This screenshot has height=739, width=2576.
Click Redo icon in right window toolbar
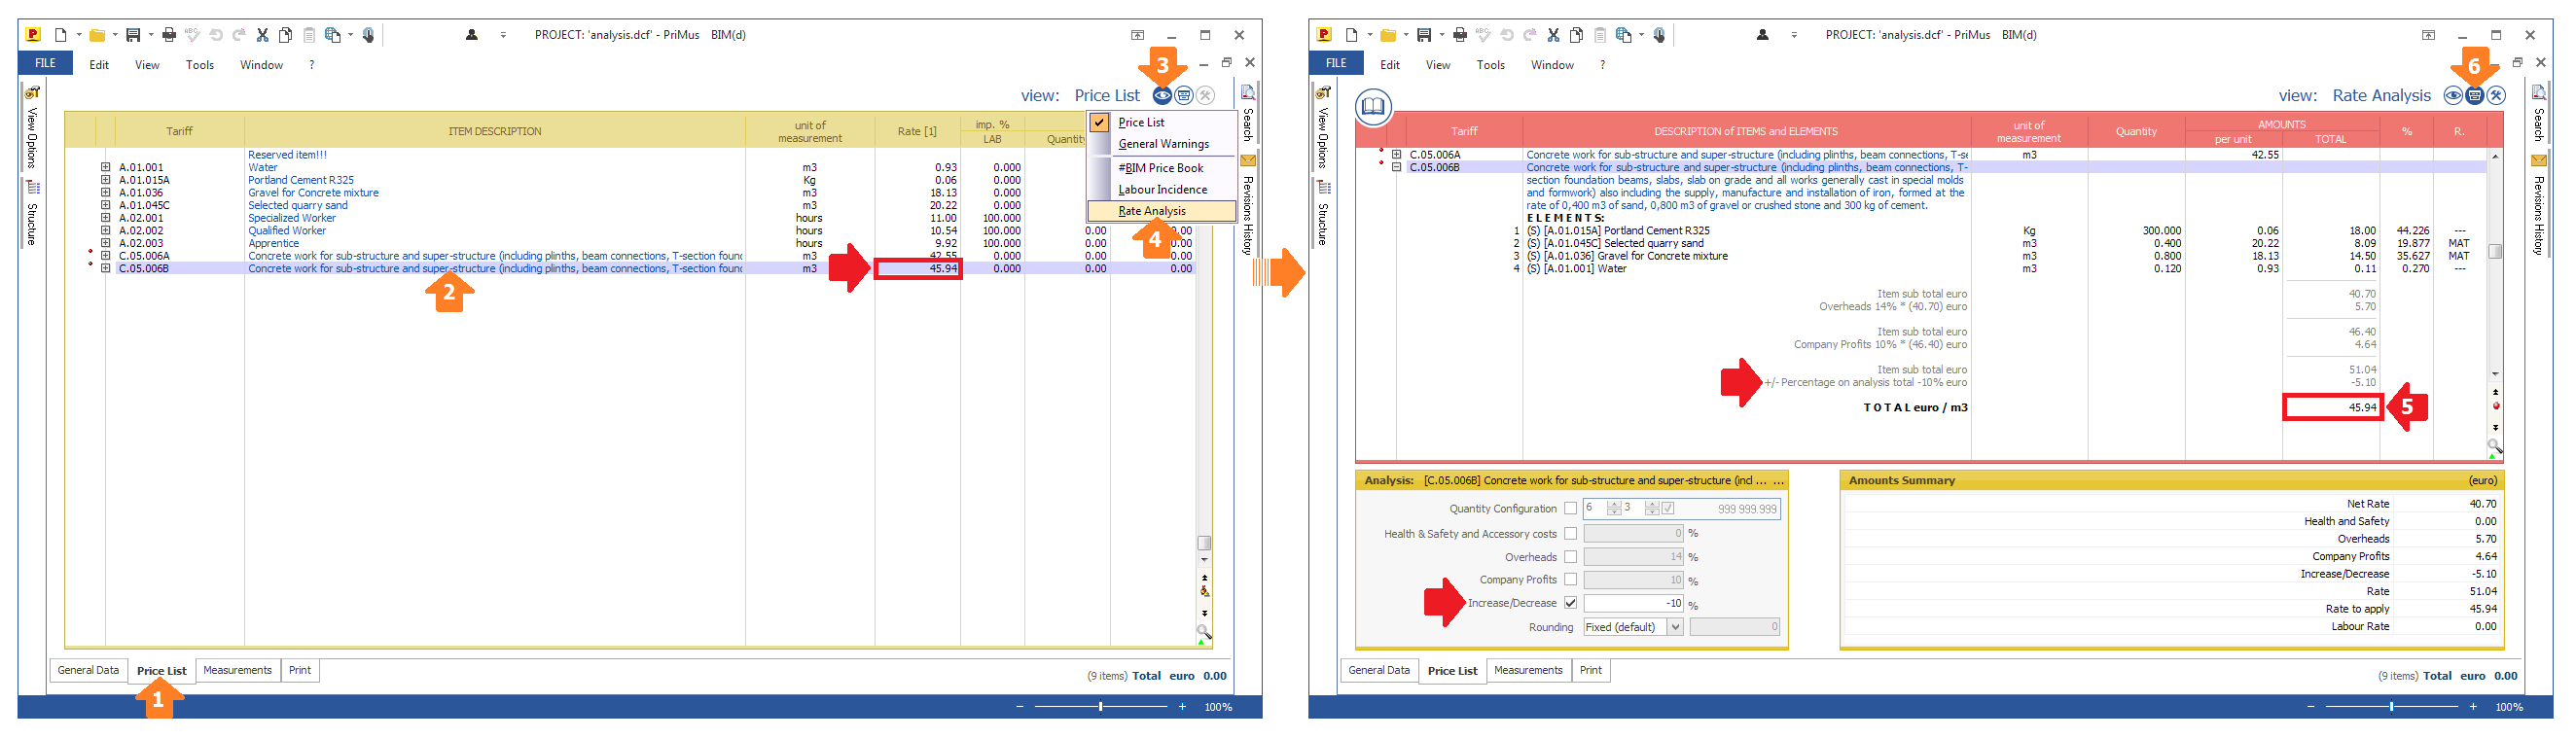pyautogui.click(x=1530, y=35)
